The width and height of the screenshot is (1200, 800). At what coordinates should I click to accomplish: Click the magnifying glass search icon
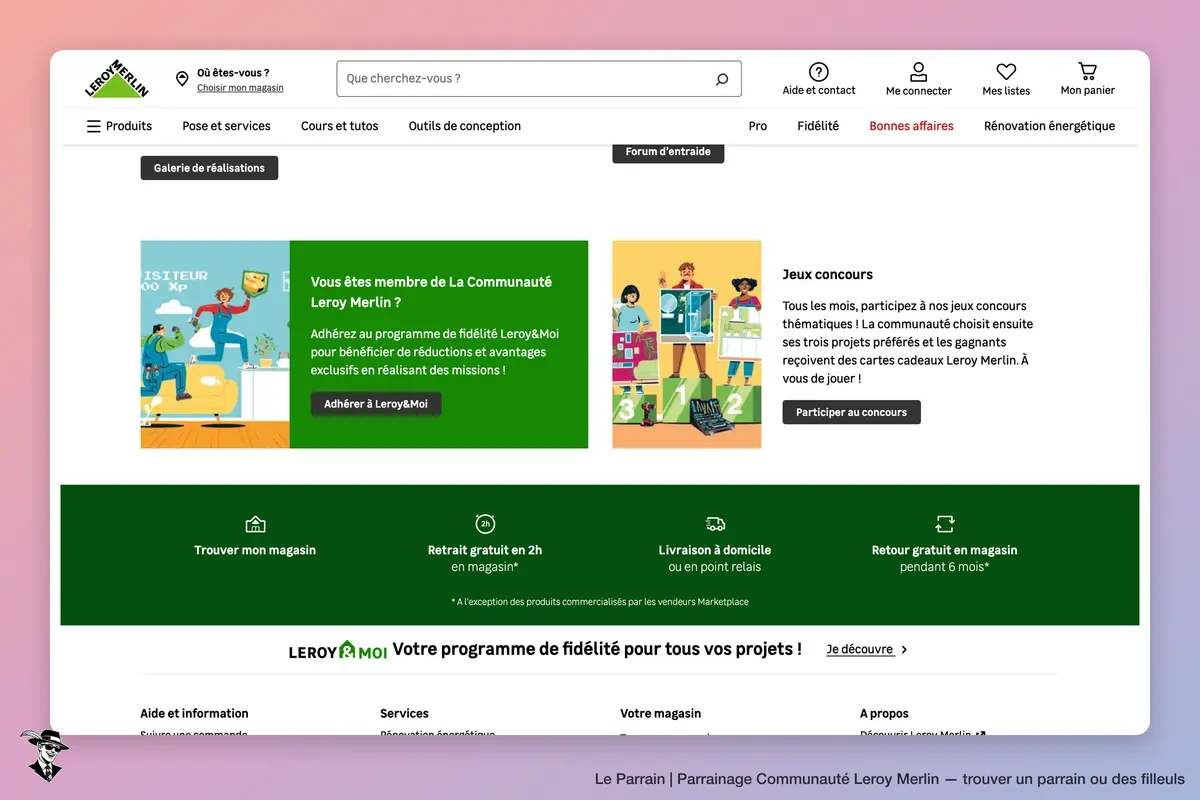point(722,79)
